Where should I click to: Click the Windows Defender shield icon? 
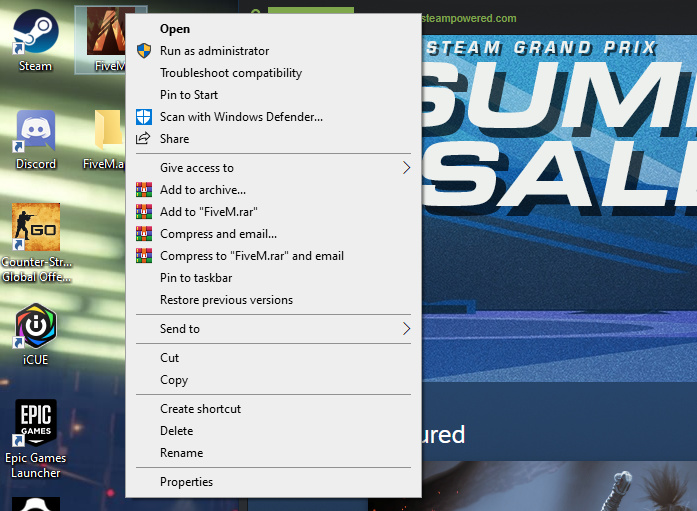pyautogui.click(x=144, y=117)
